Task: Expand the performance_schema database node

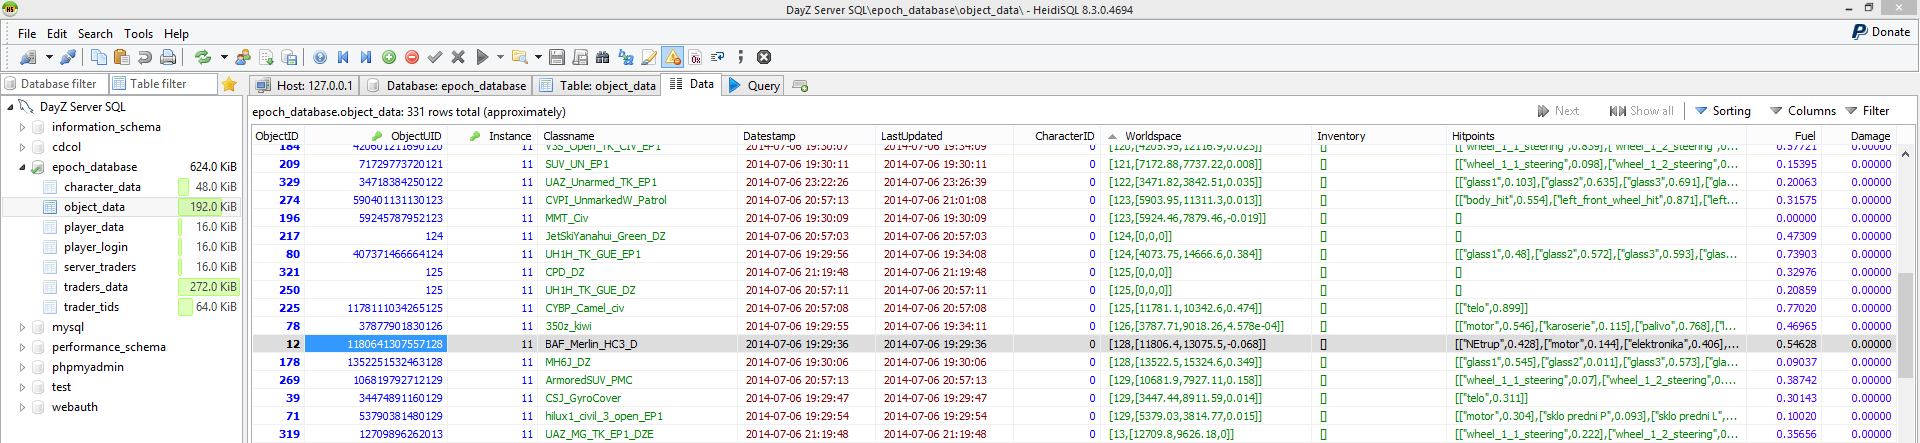Action: click(22, 347)
